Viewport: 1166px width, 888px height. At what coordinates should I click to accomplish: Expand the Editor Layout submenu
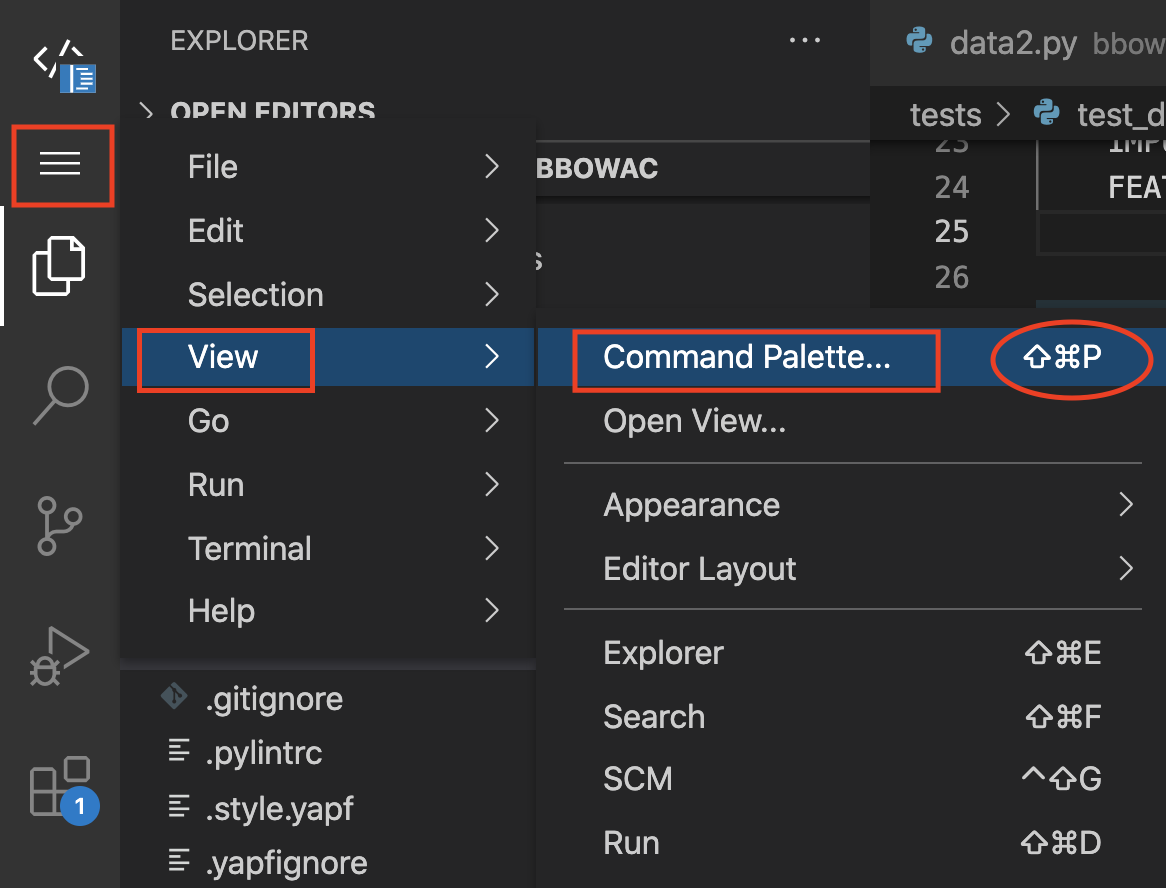[698, 568]
